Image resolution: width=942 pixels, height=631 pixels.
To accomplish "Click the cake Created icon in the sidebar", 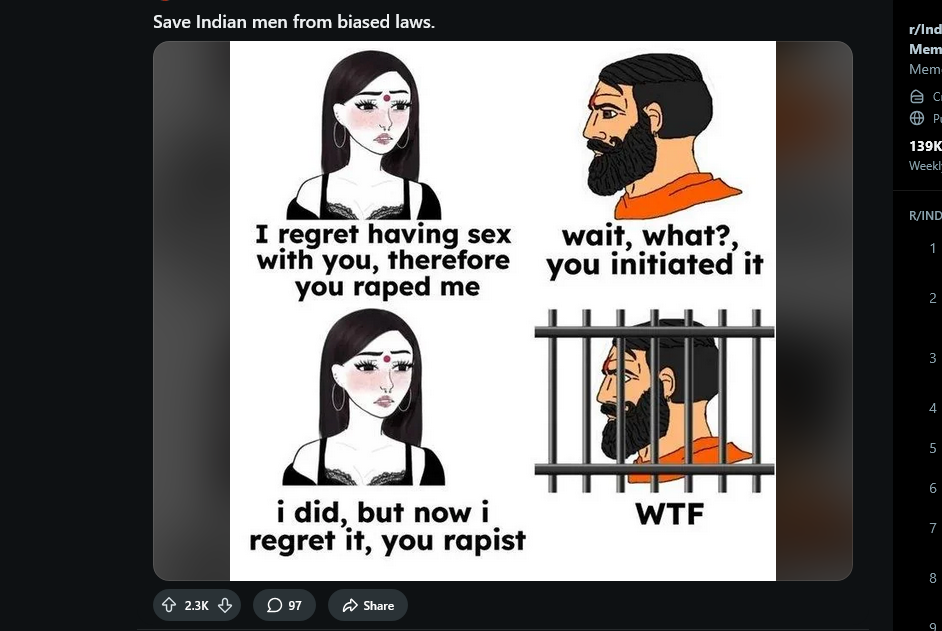I will 917,96.
